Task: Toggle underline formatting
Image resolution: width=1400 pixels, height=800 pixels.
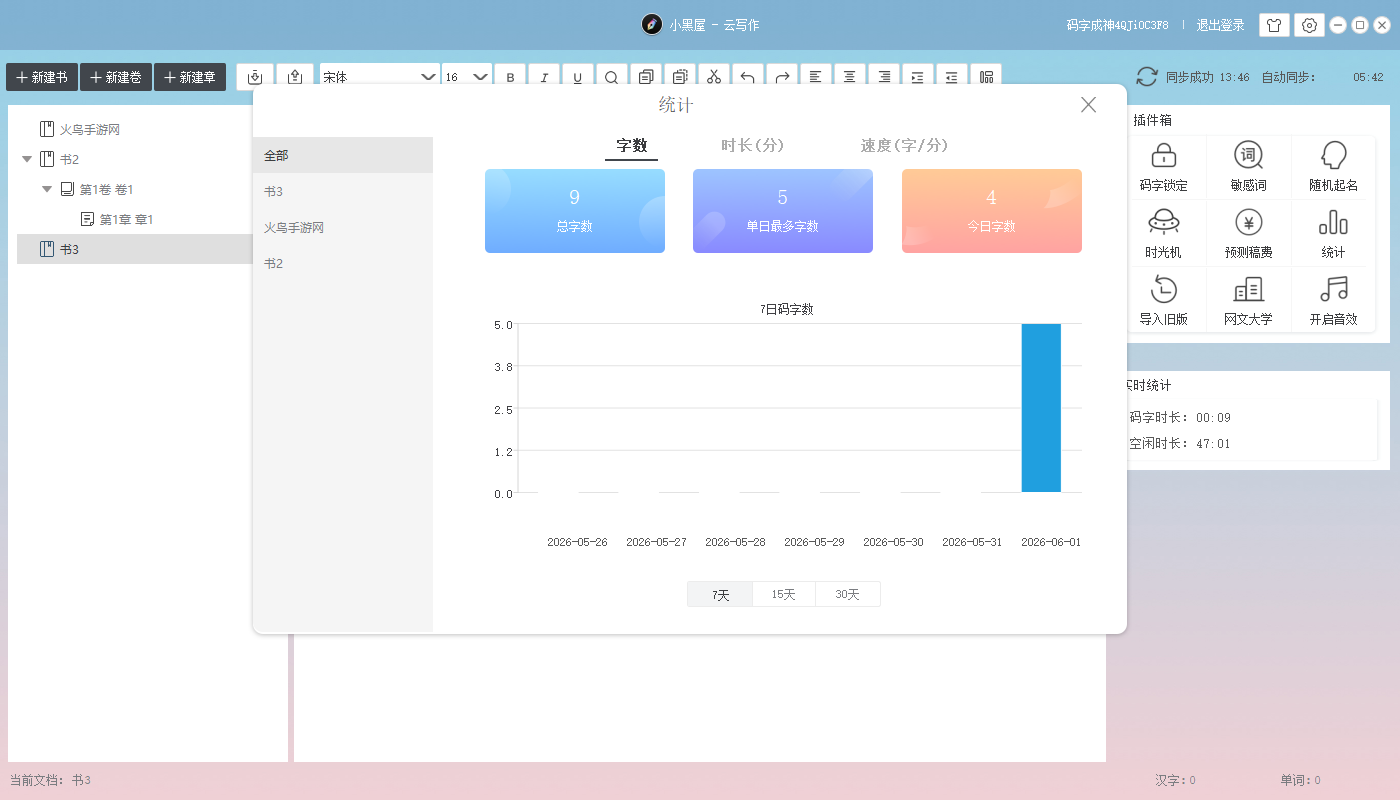Action: coord(578,77)
